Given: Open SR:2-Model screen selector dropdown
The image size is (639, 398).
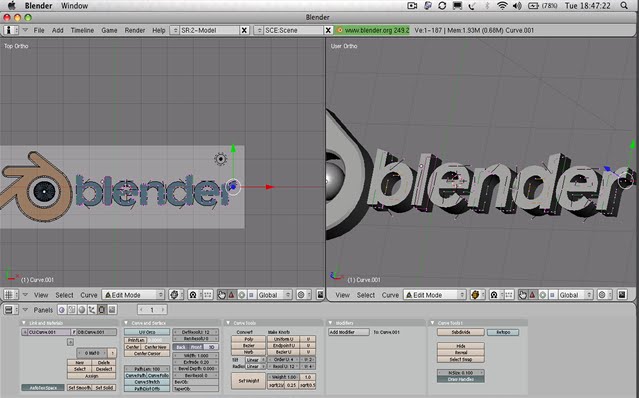Looking at the screenshot, I should (174, 30).
